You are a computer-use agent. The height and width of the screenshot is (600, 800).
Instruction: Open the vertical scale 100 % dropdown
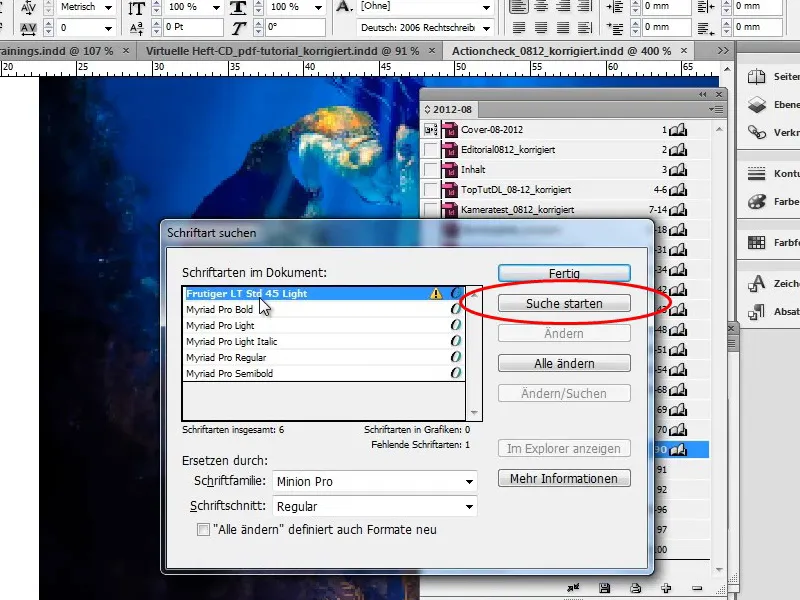[x=216, y=8]
